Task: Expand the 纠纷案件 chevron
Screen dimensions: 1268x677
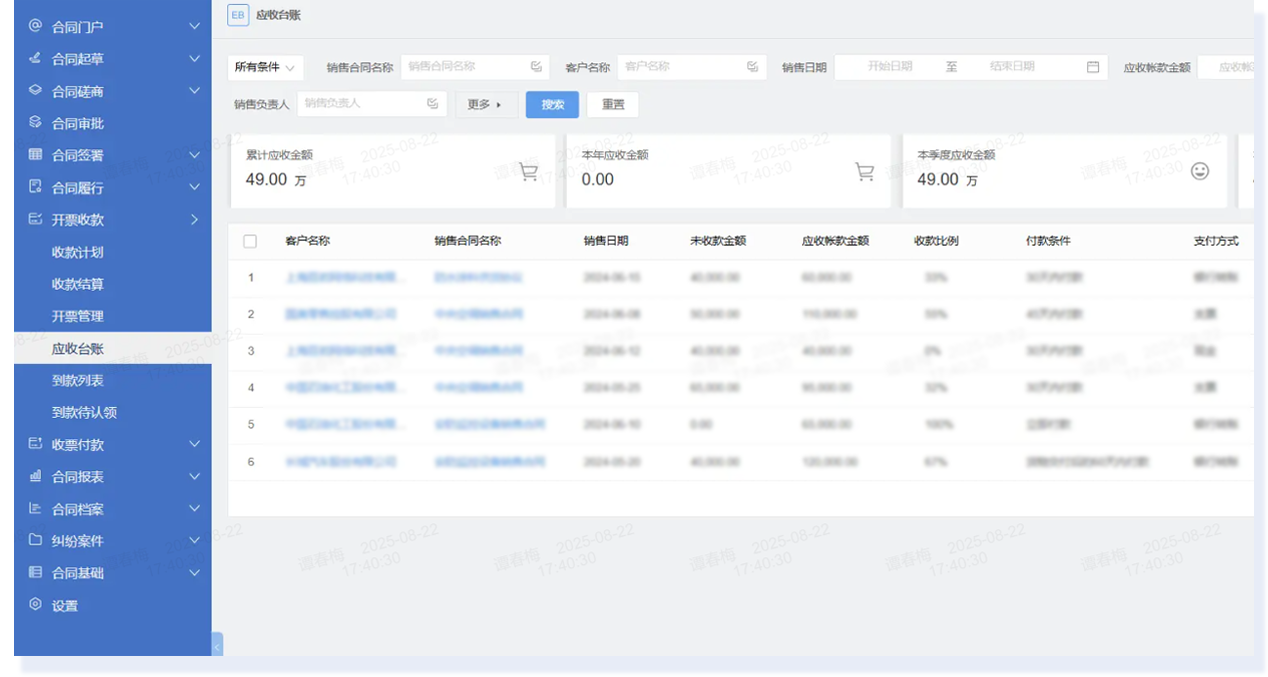Action: (195, 540)
